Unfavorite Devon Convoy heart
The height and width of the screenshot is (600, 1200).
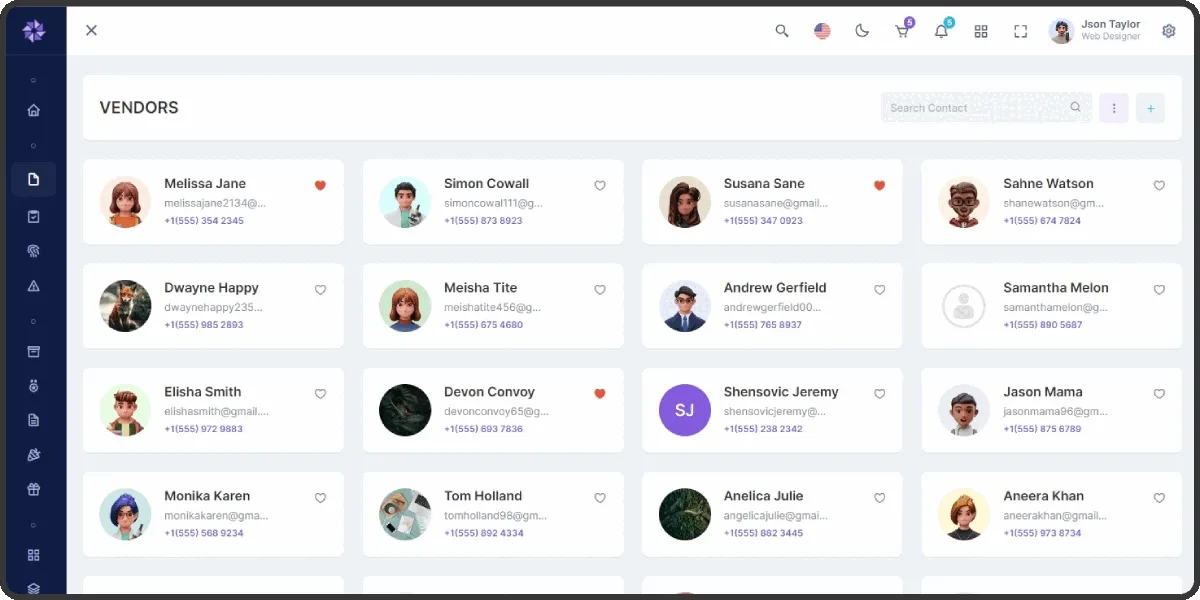[x=600, y=394]
